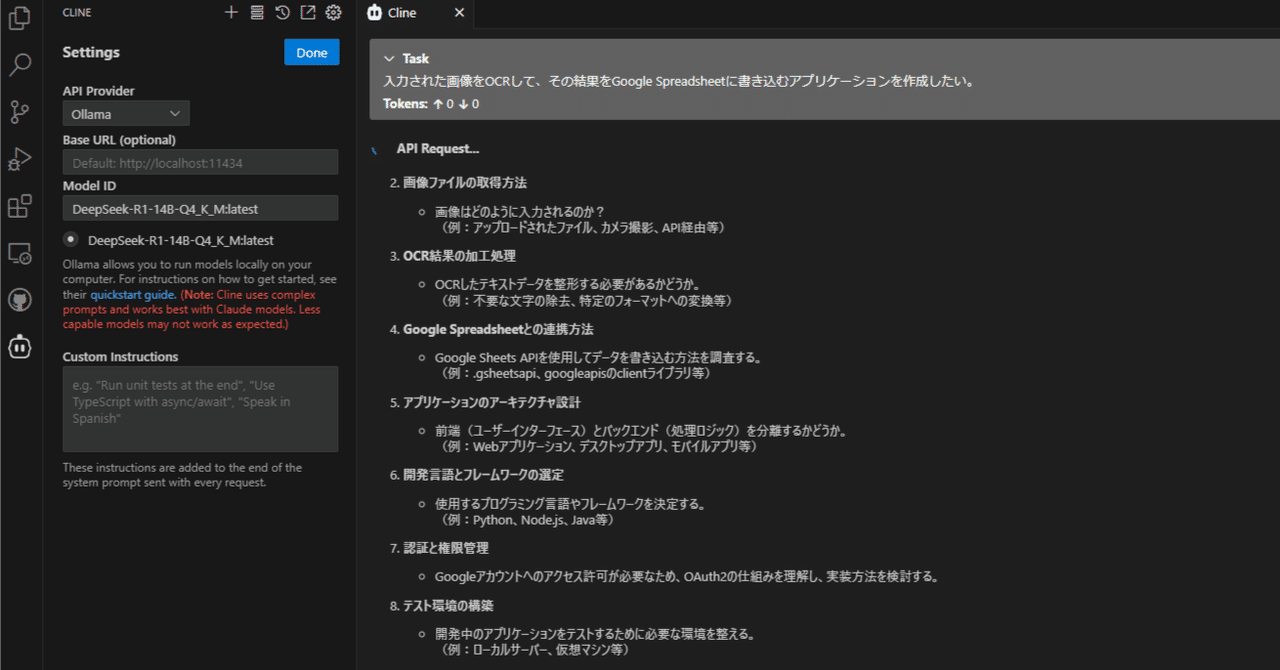Click heading '7. 認証と権限管理'
The height and width of the screenshot is (670, 1280).
pos(440,548)
